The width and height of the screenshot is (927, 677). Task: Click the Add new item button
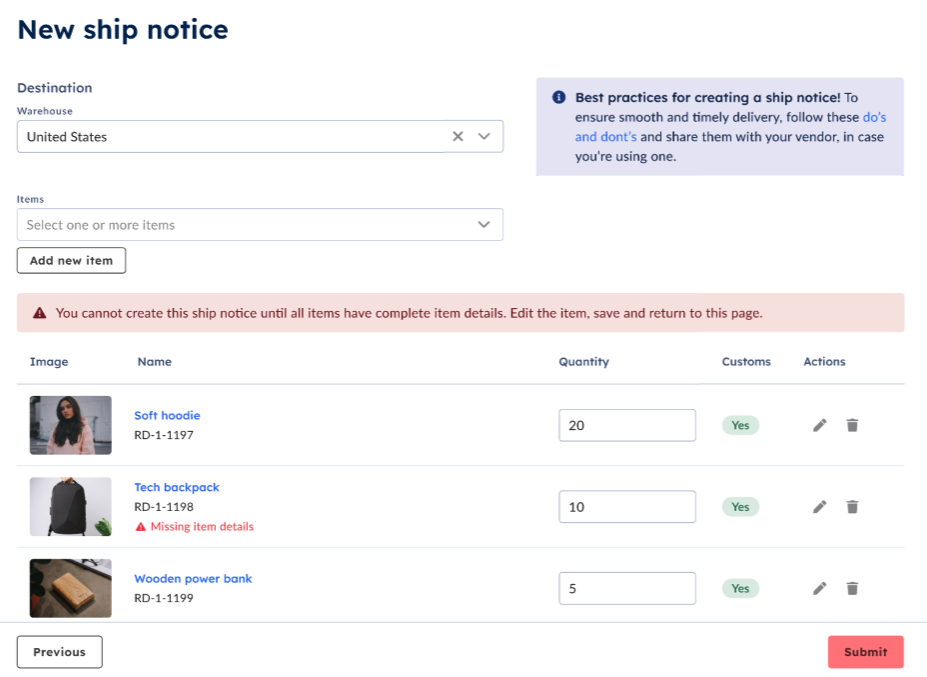(72, 261)
